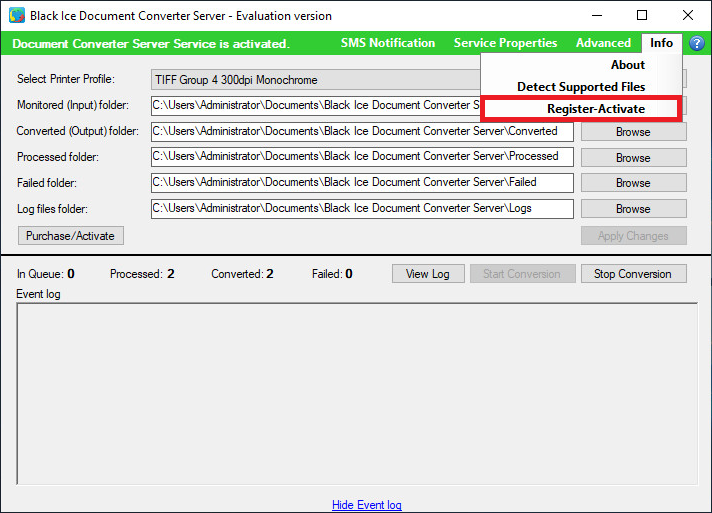Click the 'Document Converter Server Service is activated.' status text
This screenshot has width=712, height=513.
click(x=151, y=44)
